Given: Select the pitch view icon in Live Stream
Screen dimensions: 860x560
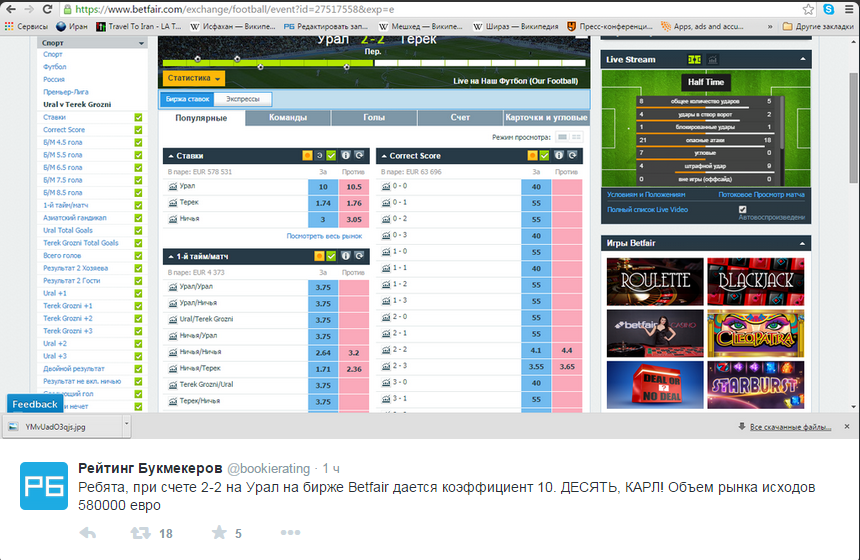Looking at the screenshot, I should 694,60.
